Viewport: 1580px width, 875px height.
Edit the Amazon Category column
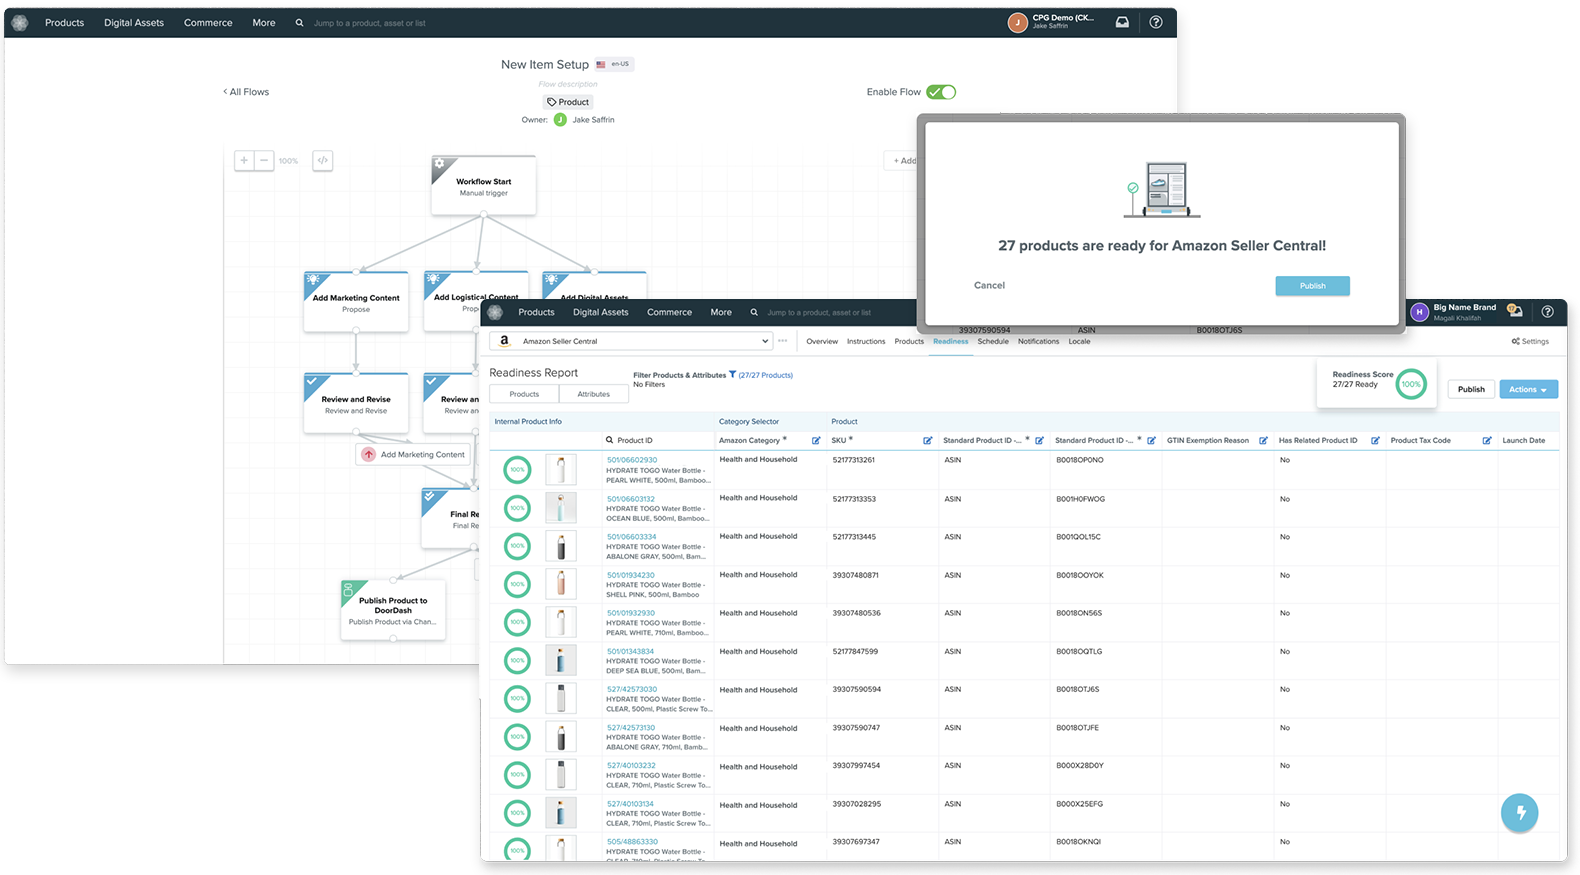[816, 440]
